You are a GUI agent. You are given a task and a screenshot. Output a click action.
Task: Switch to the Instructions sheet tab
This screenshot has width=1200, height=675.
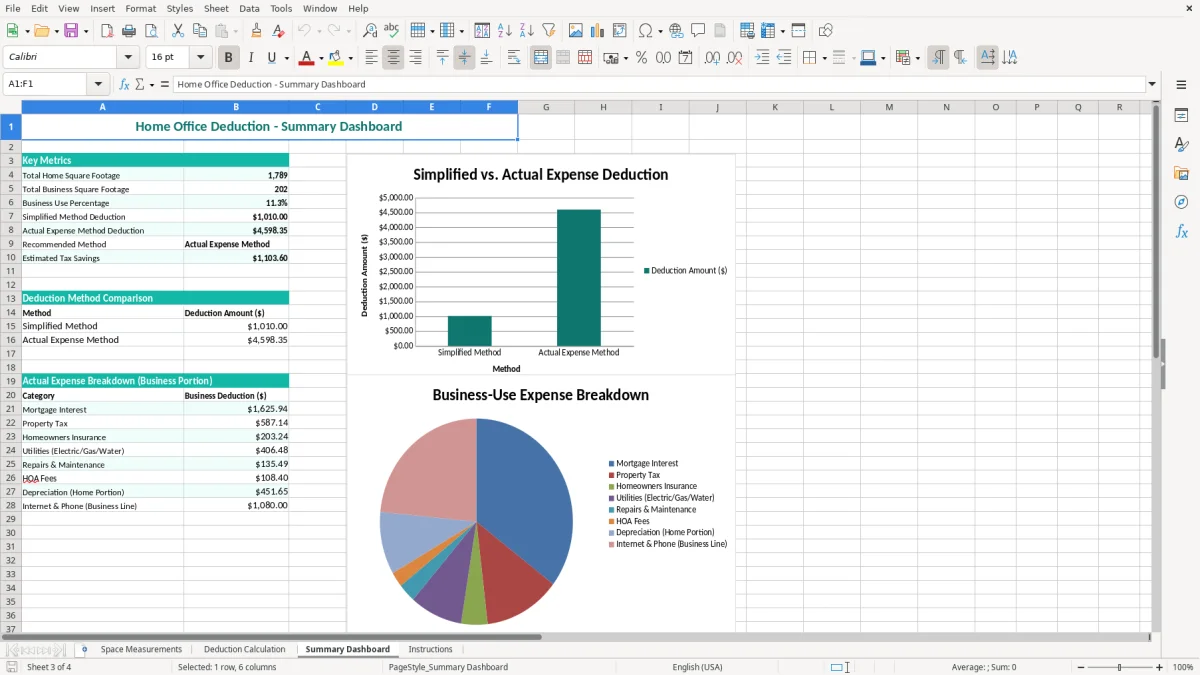click(430, 649)
